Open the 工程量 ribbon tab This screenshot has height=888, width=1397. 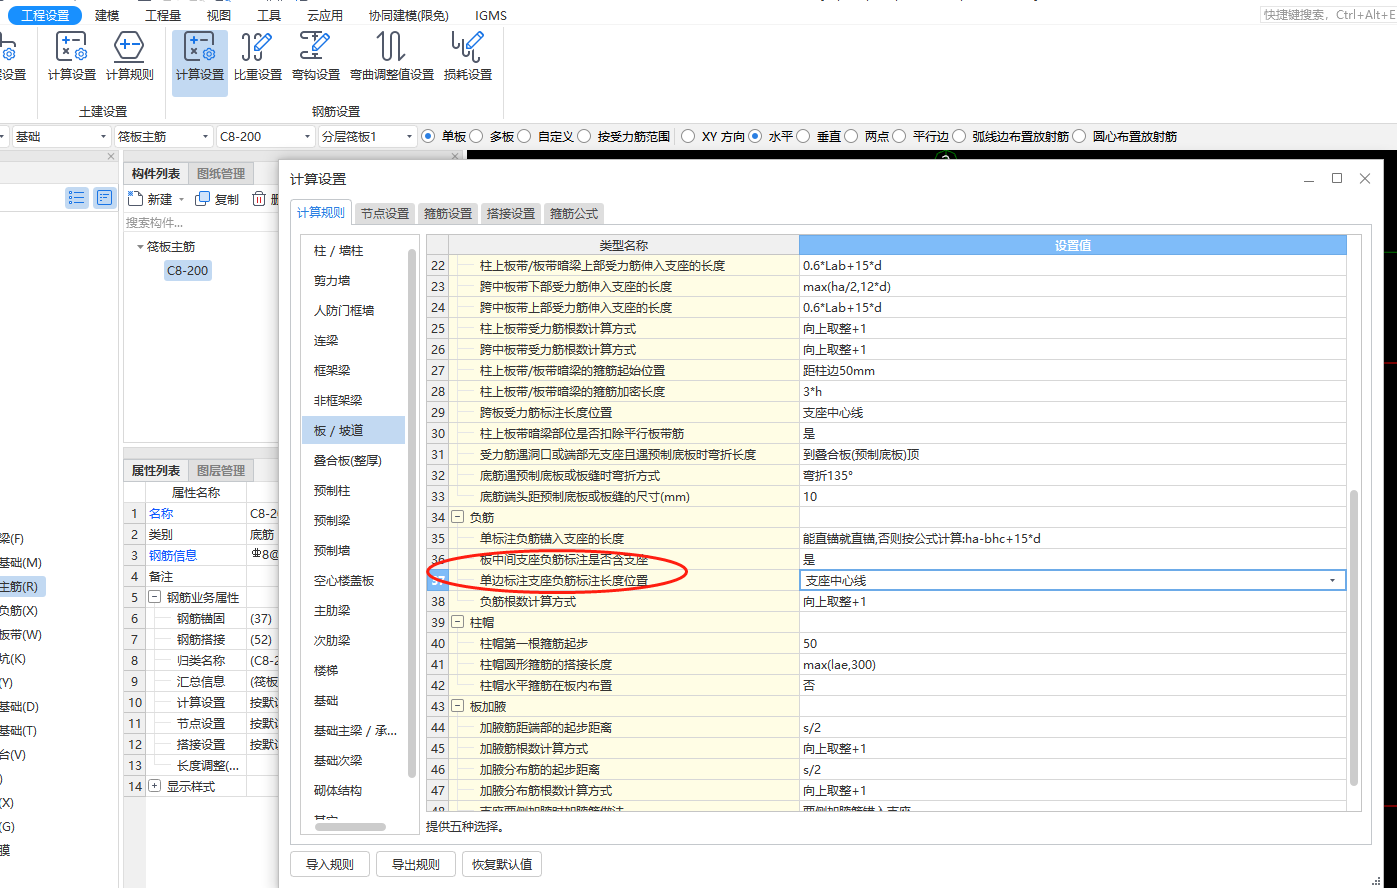tap(163, 15)
